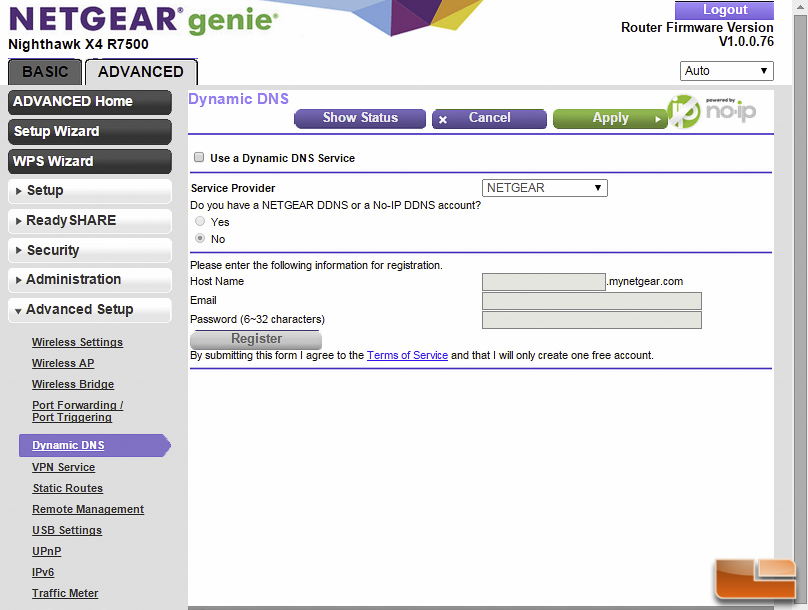Expand the Security menu section

coord(90,250)
